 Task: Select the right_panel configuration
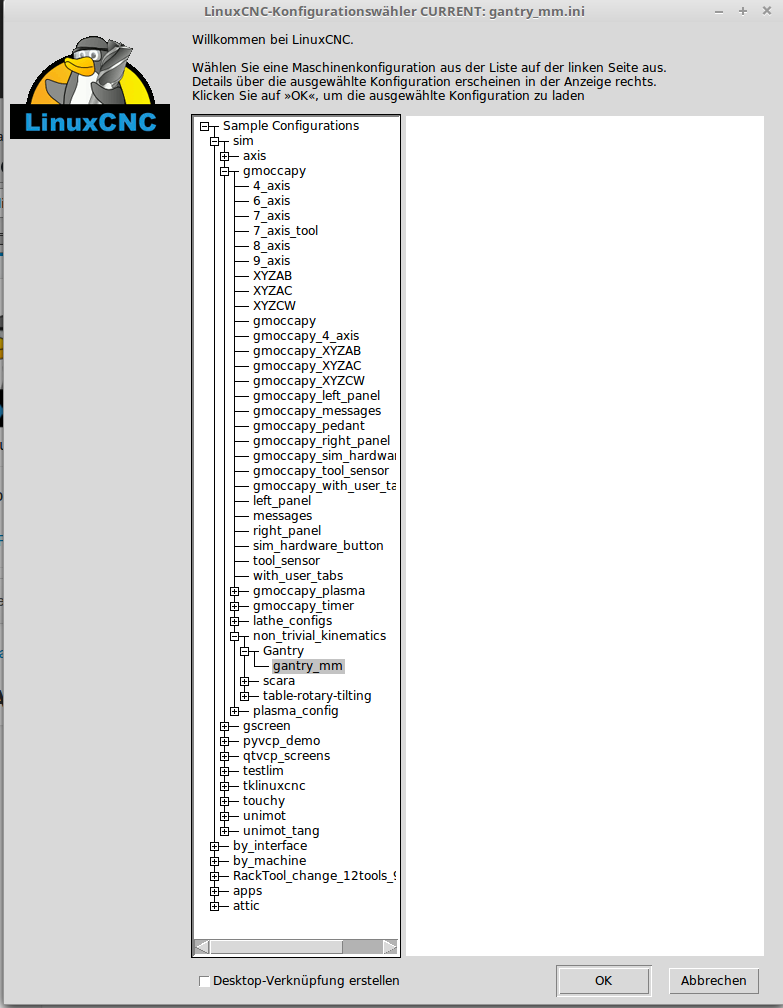coord(287,530)
